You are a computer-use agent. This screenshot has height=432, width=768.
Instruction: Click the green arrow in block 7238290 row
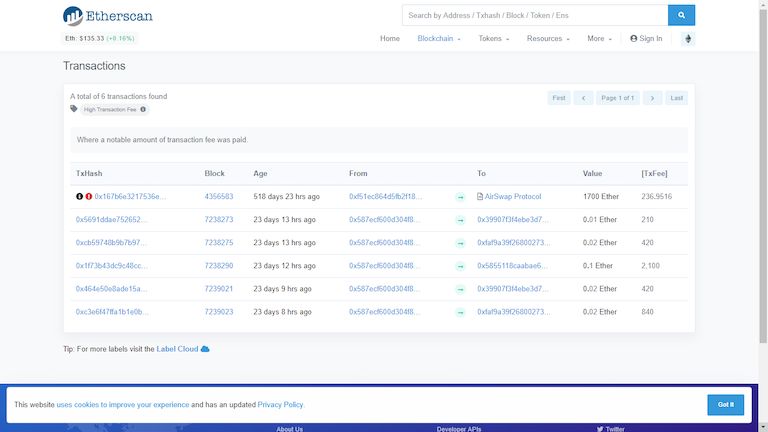[460, 266]
